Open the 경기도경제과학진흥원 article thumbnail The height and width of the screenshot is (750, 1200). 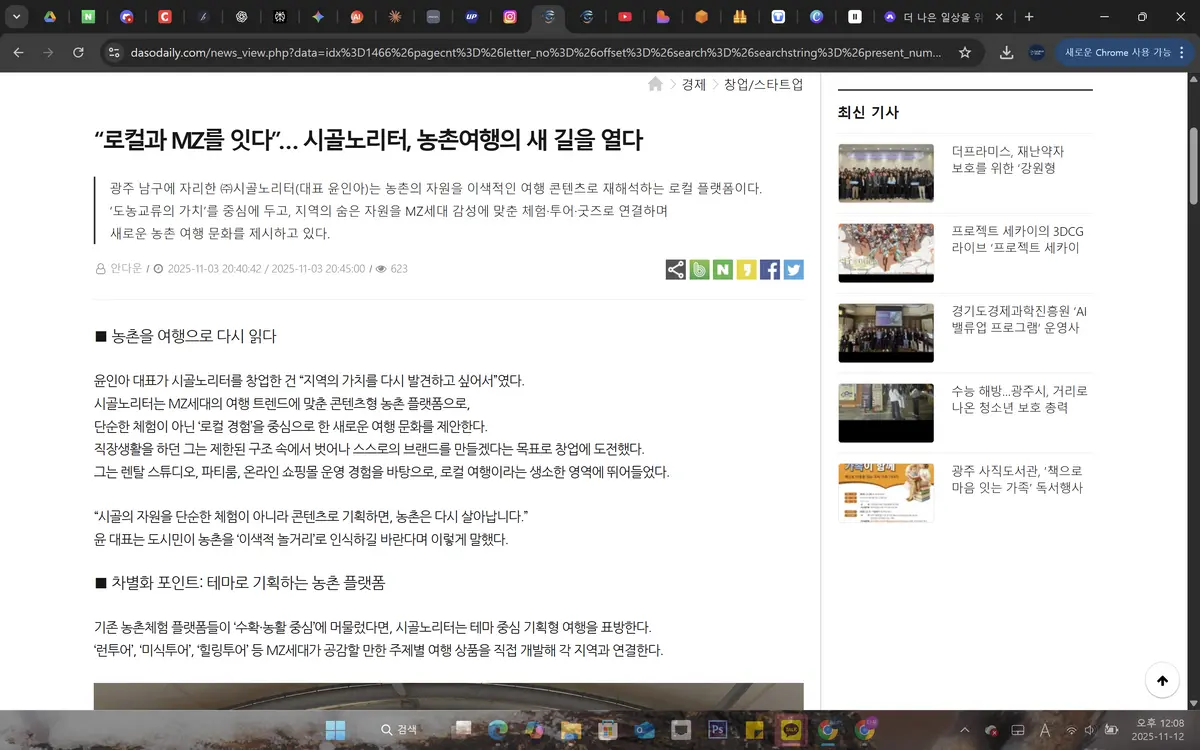[x=885, y=333]
